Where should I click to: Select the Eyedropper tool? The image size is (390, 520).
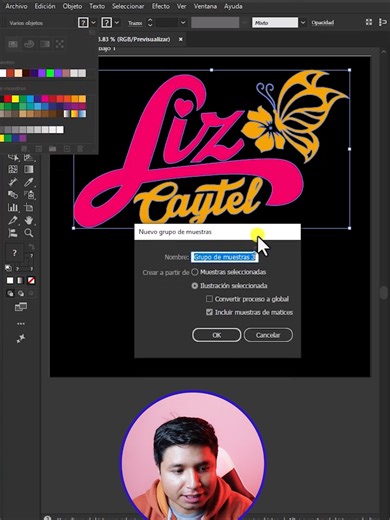(29, 182)
